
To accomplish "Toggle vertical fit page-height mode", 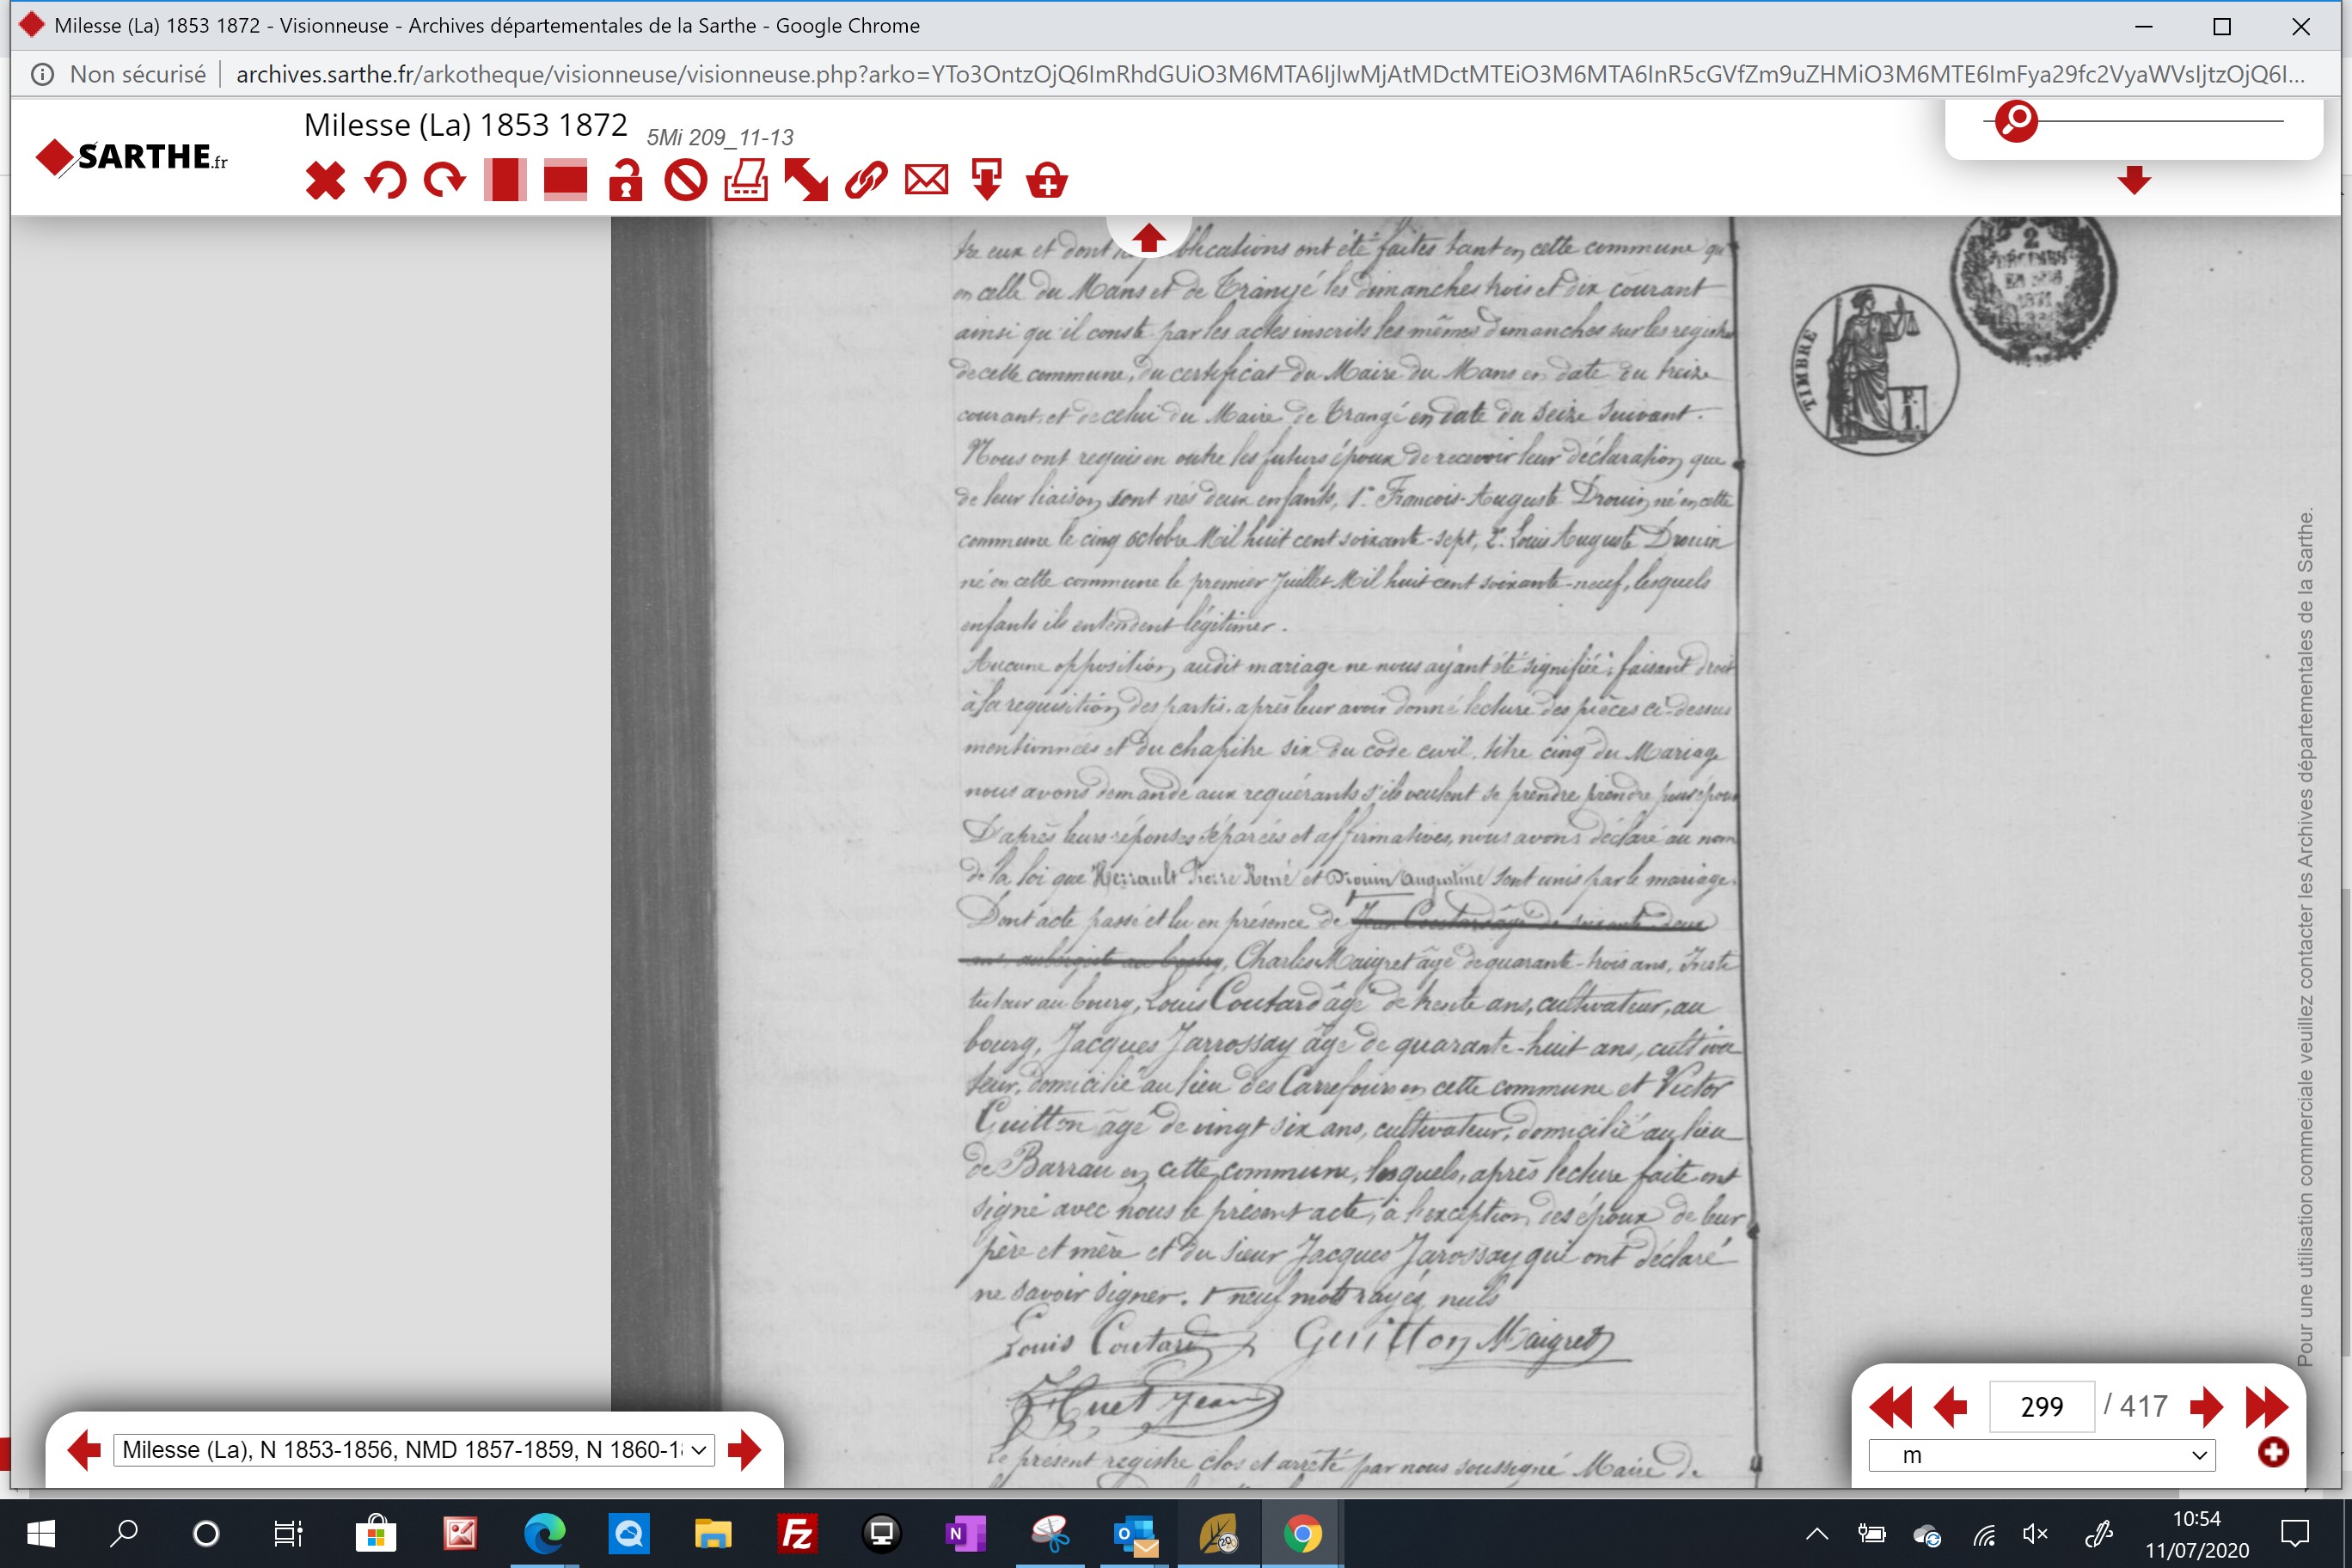I will click(505, 181).
